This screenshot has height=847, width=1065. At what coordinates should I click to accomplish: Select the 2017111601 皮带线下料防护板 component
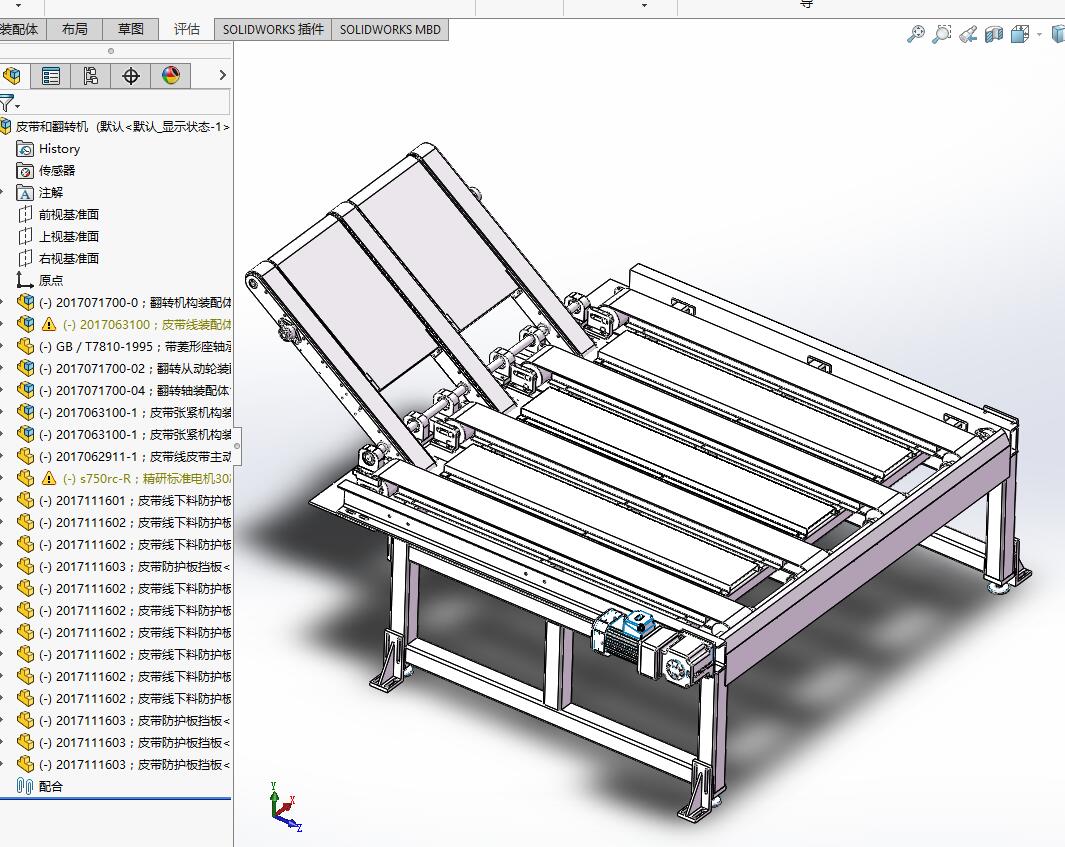[x=124, y=501]
